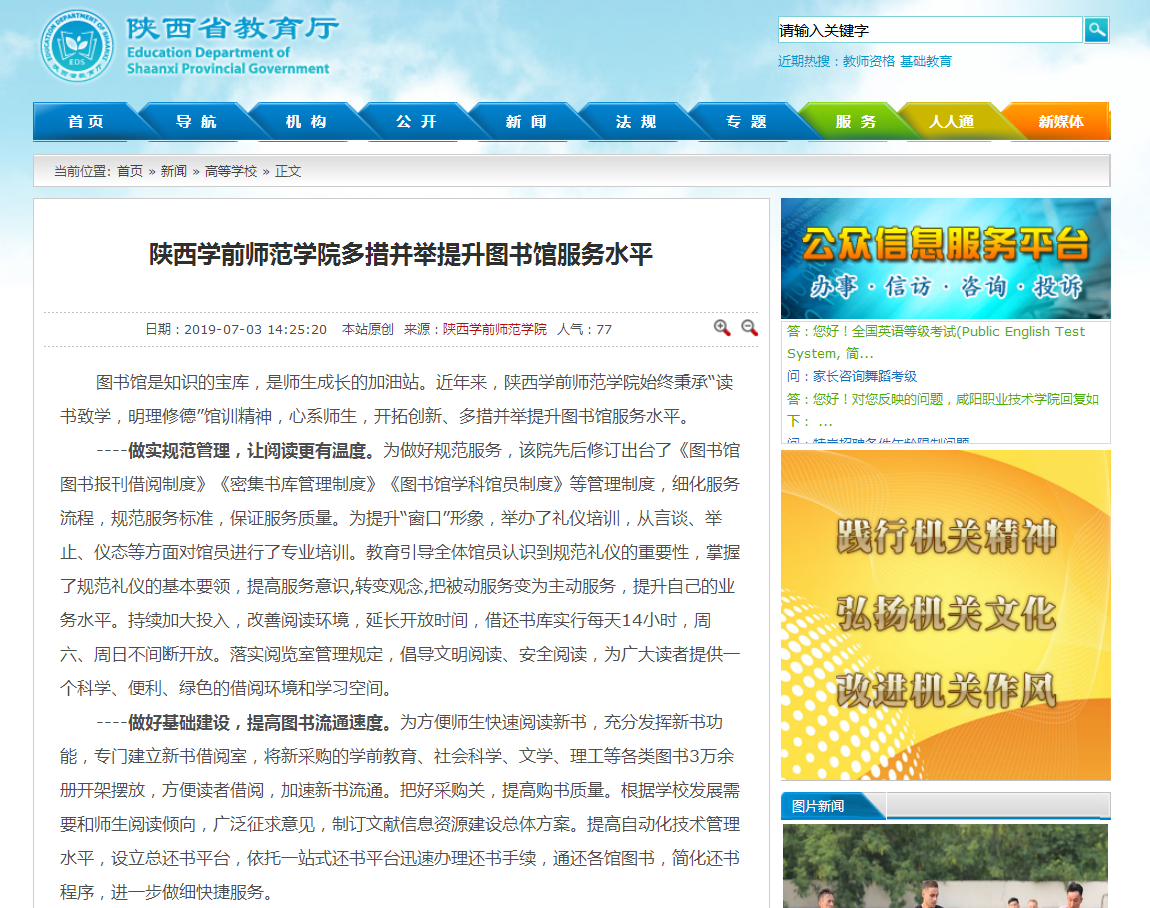Open the orange 新媒体 tab
1150x908 pixels.
[x=1060, y=122]
